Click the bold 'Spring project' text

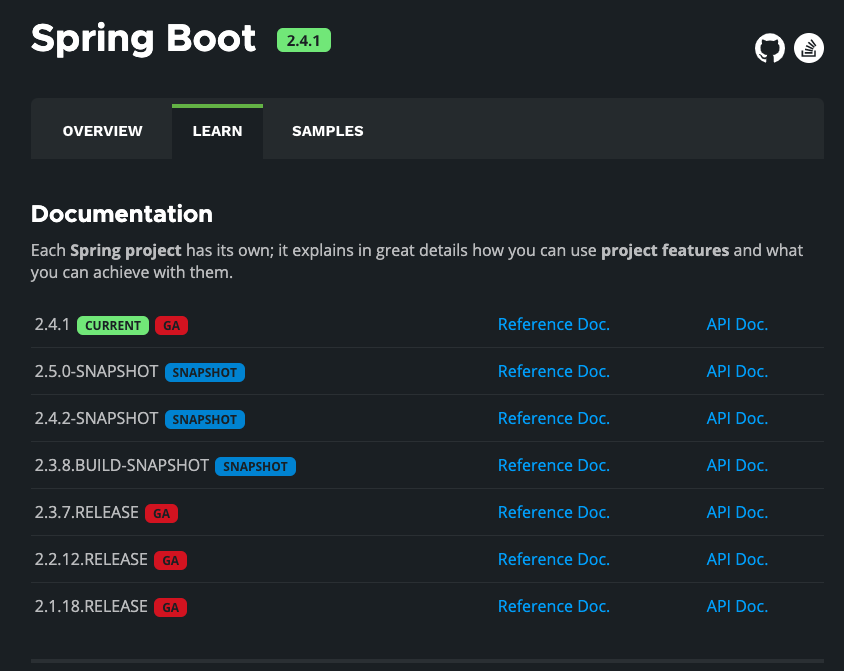pyautogui.click(x=125, y=251)
